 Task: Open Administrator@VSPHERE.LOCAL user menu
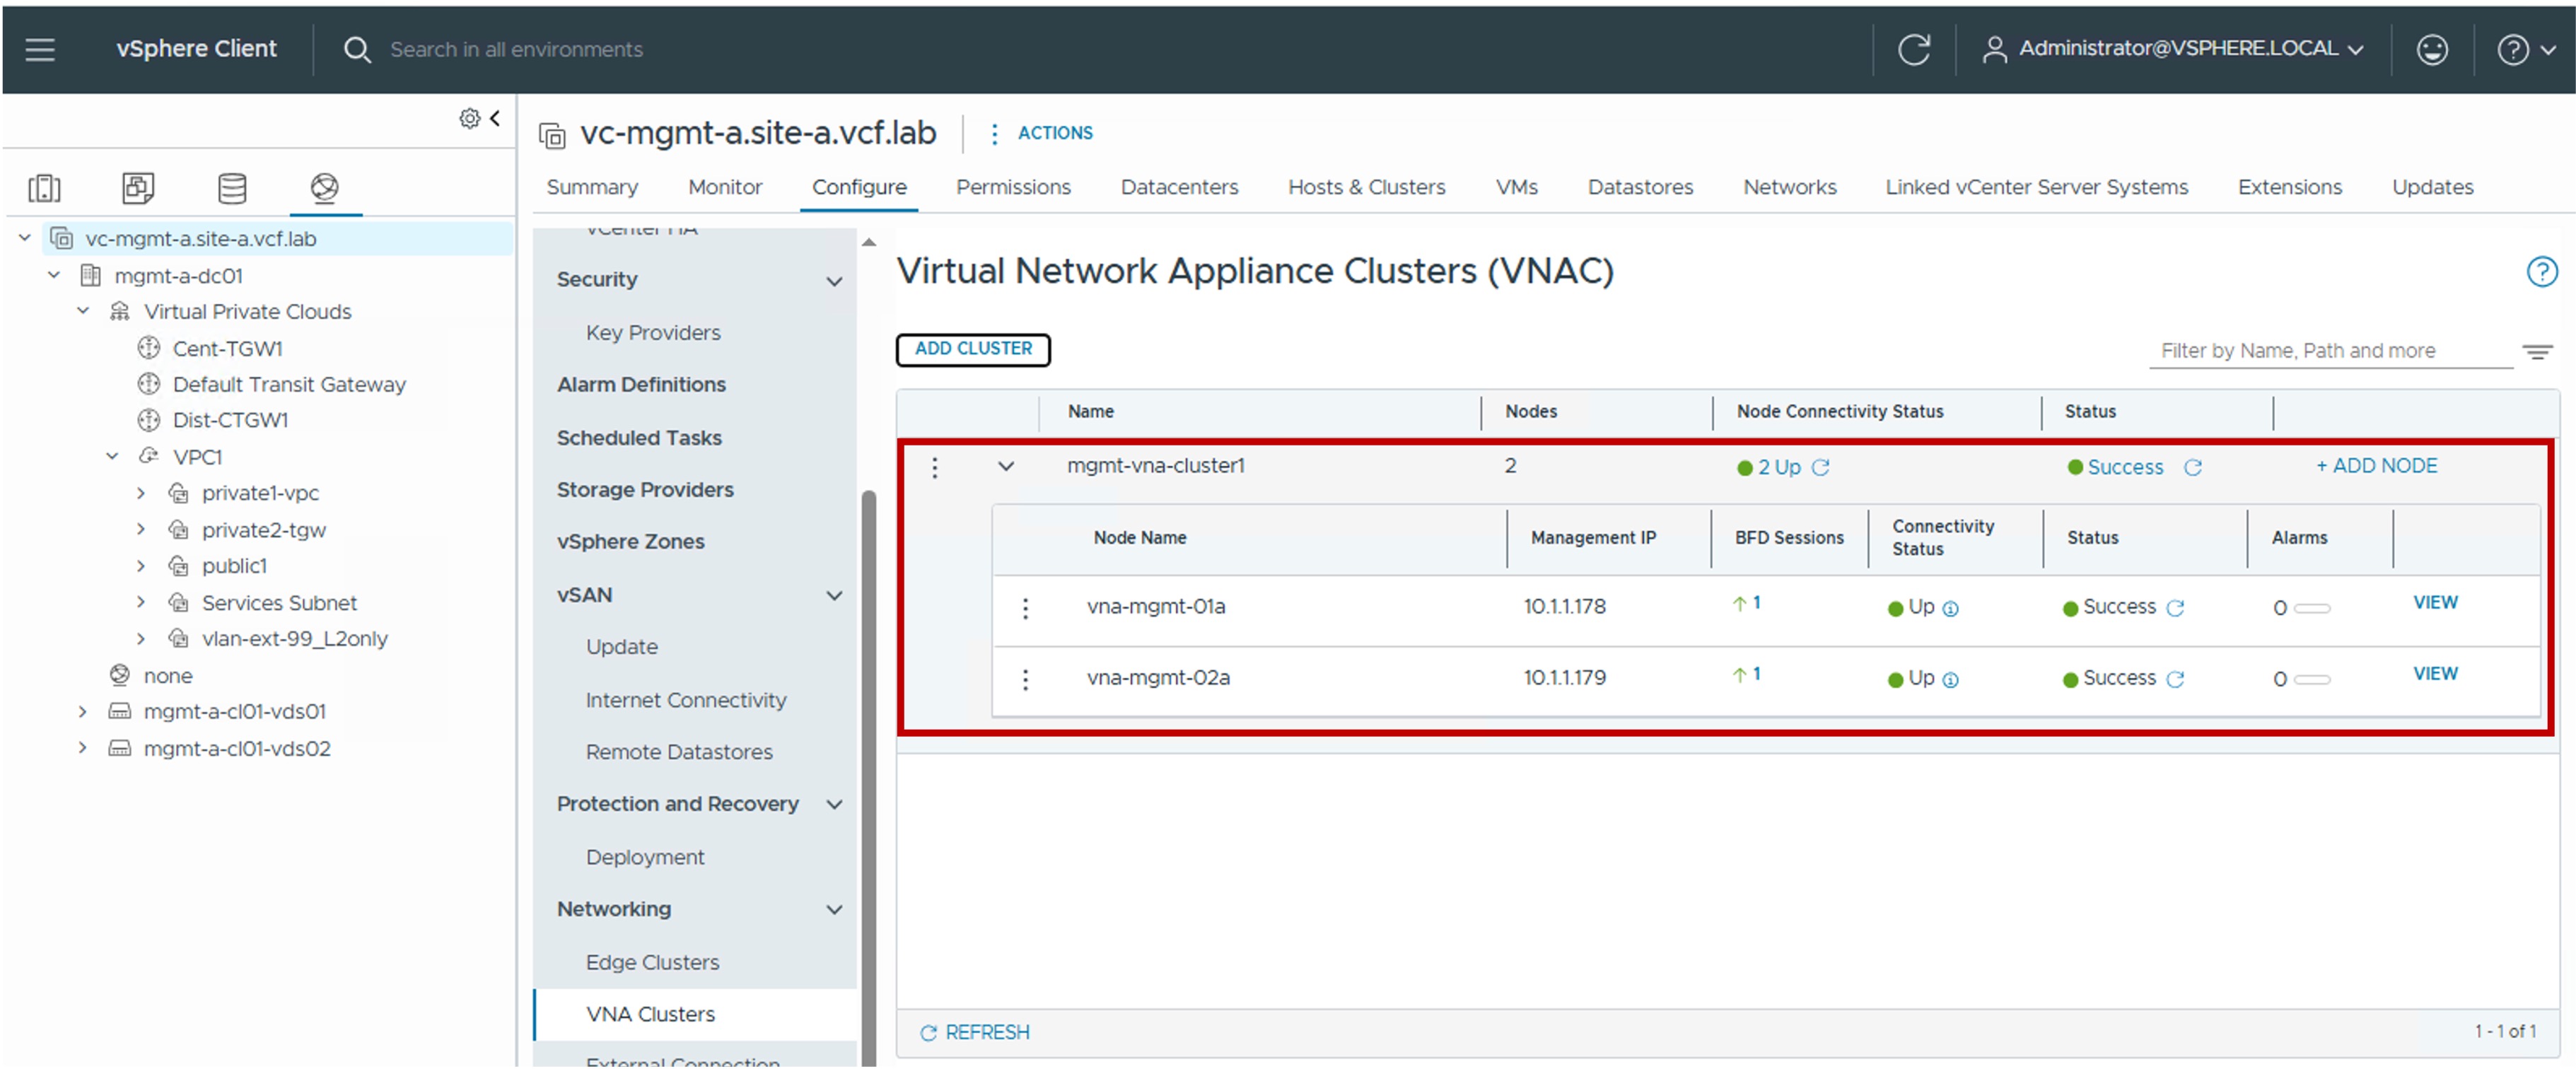pos(2172,49)
